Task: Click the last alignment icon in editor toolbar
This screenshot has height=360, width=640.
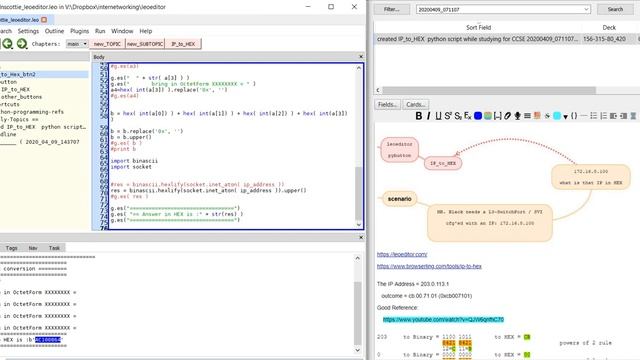Action: coord(633,116)
